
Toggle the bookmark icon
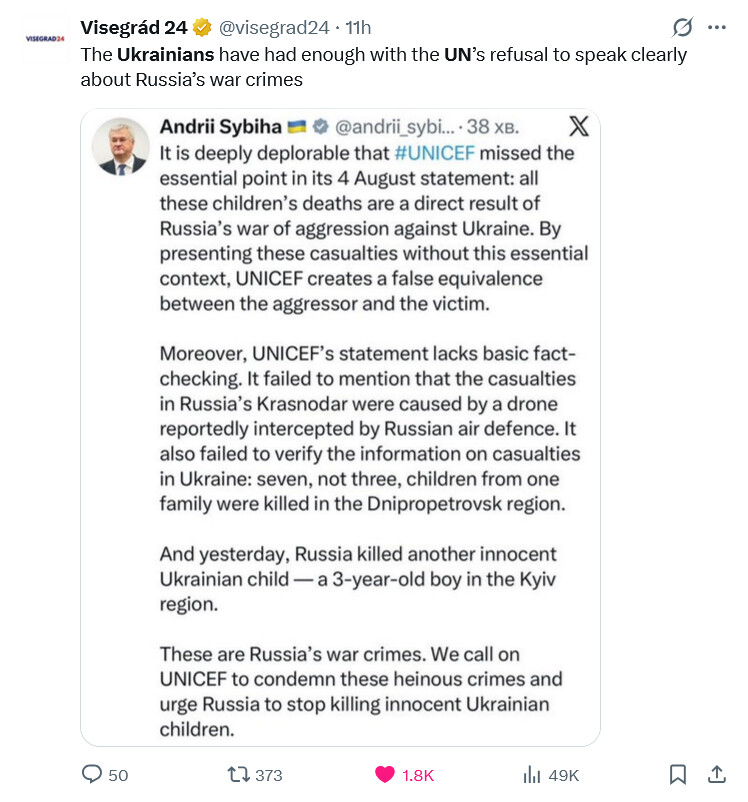click(678, 774)
